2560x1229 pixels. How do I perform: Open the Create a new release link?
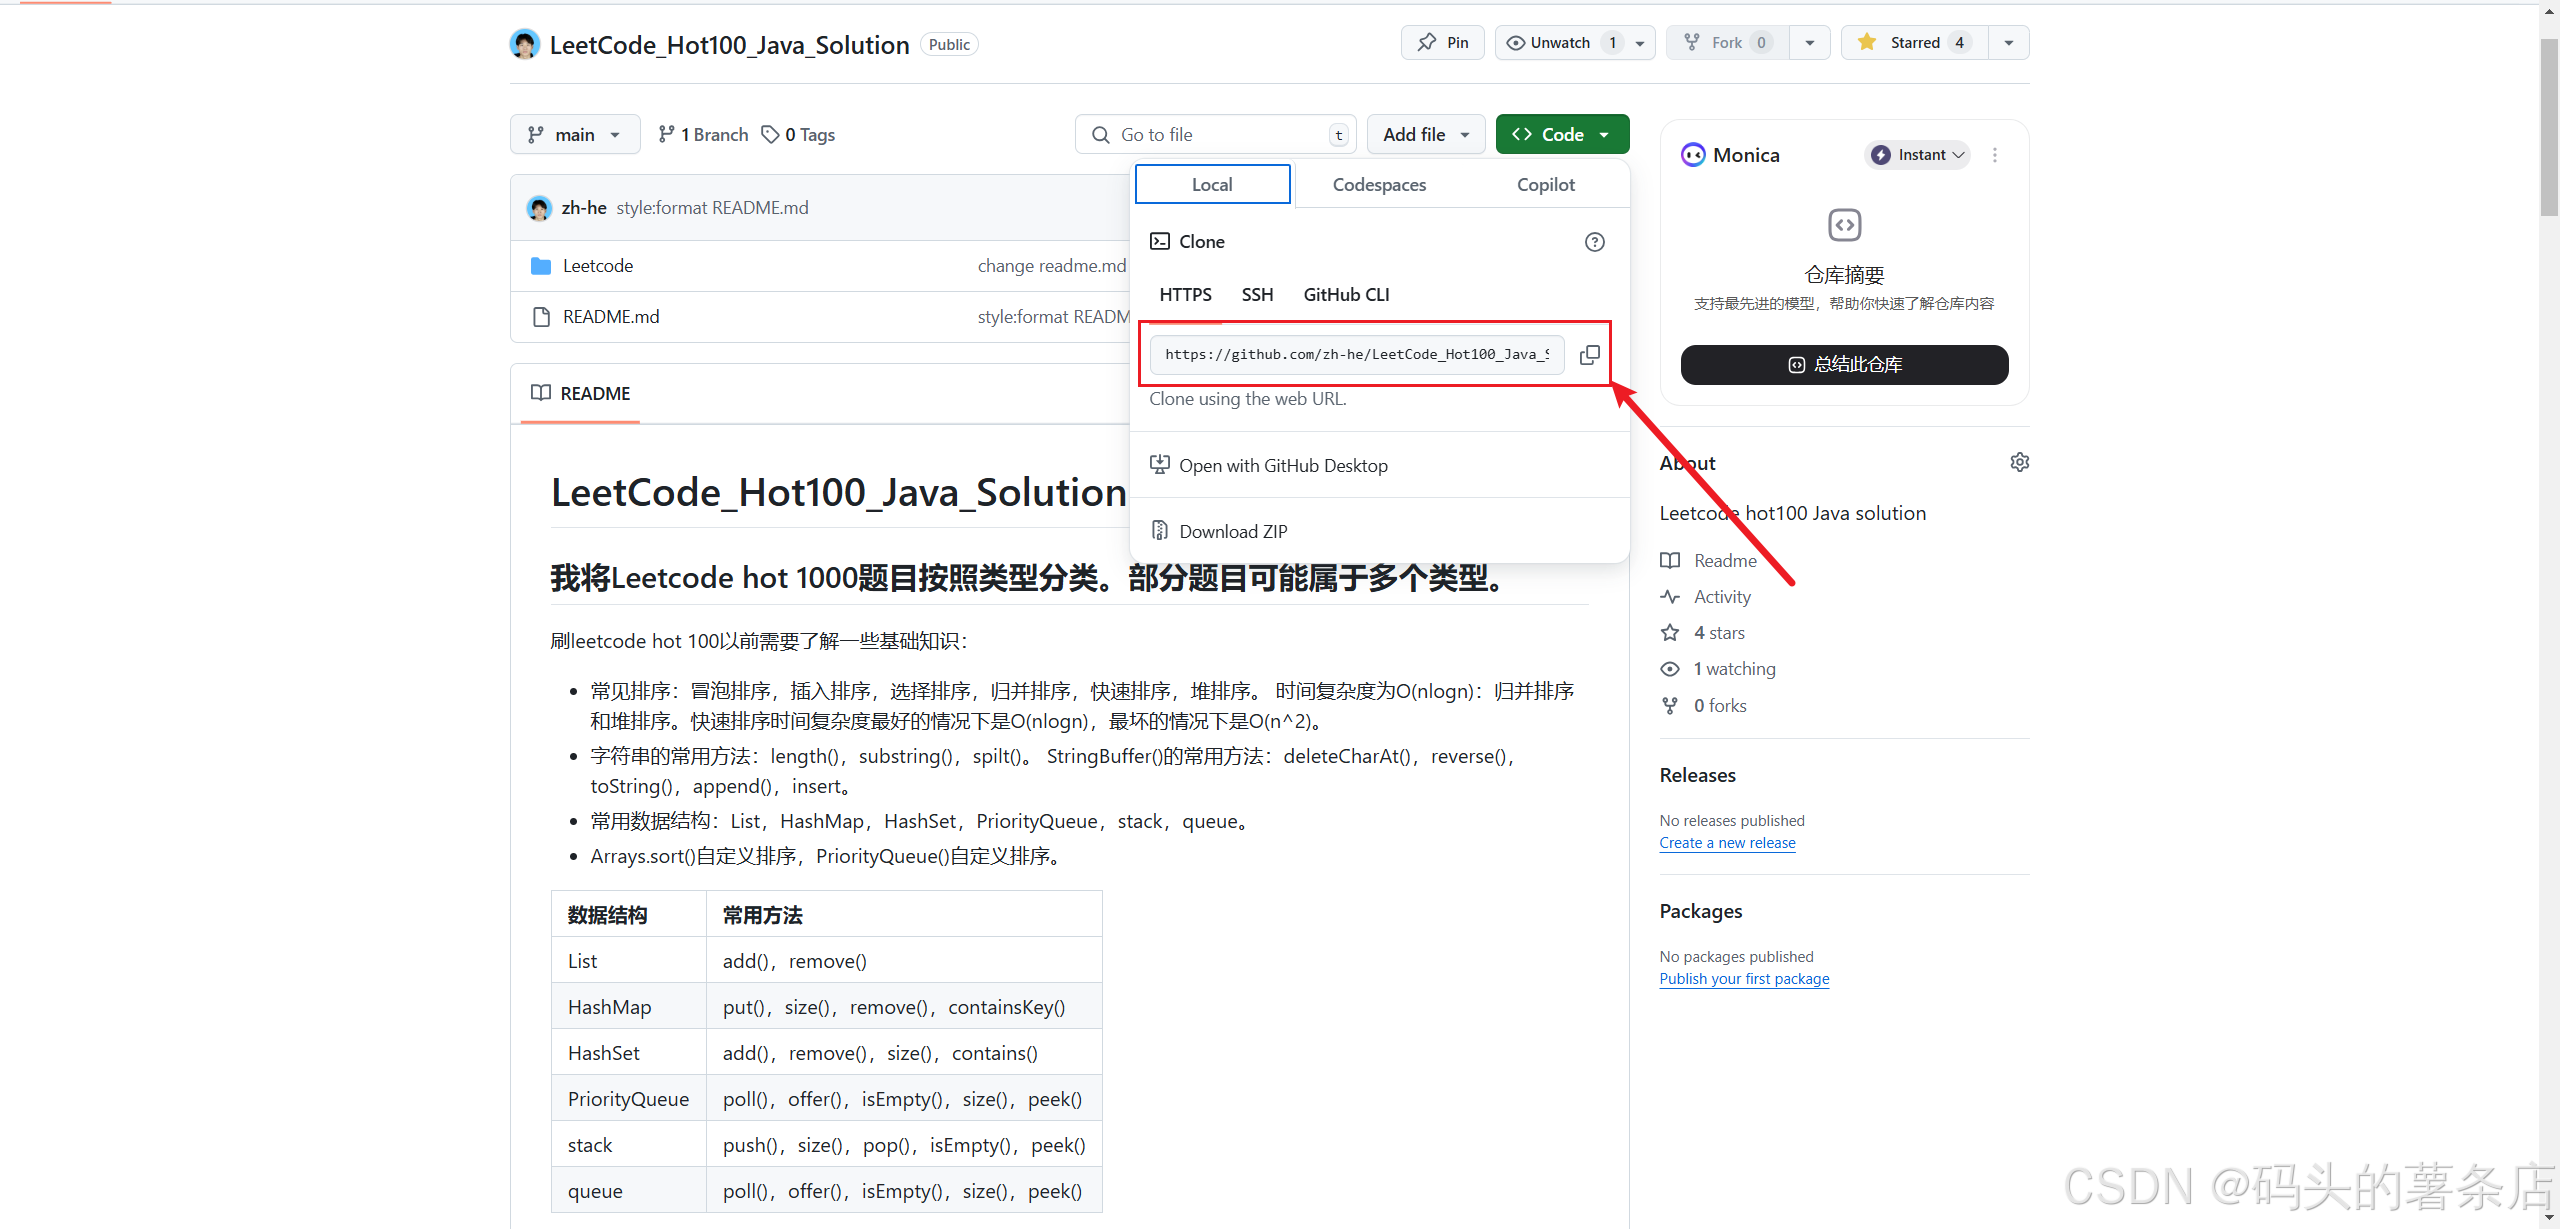1727,843
